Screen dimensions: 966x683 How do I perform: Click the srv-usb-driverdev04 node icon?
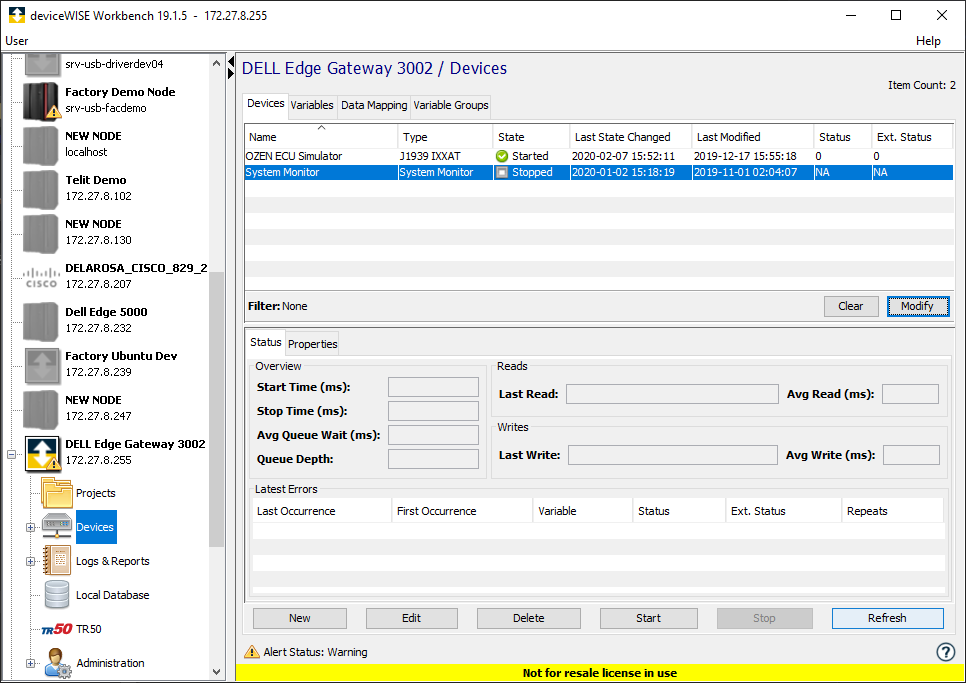pyautogui.click(x=42, y=64)
